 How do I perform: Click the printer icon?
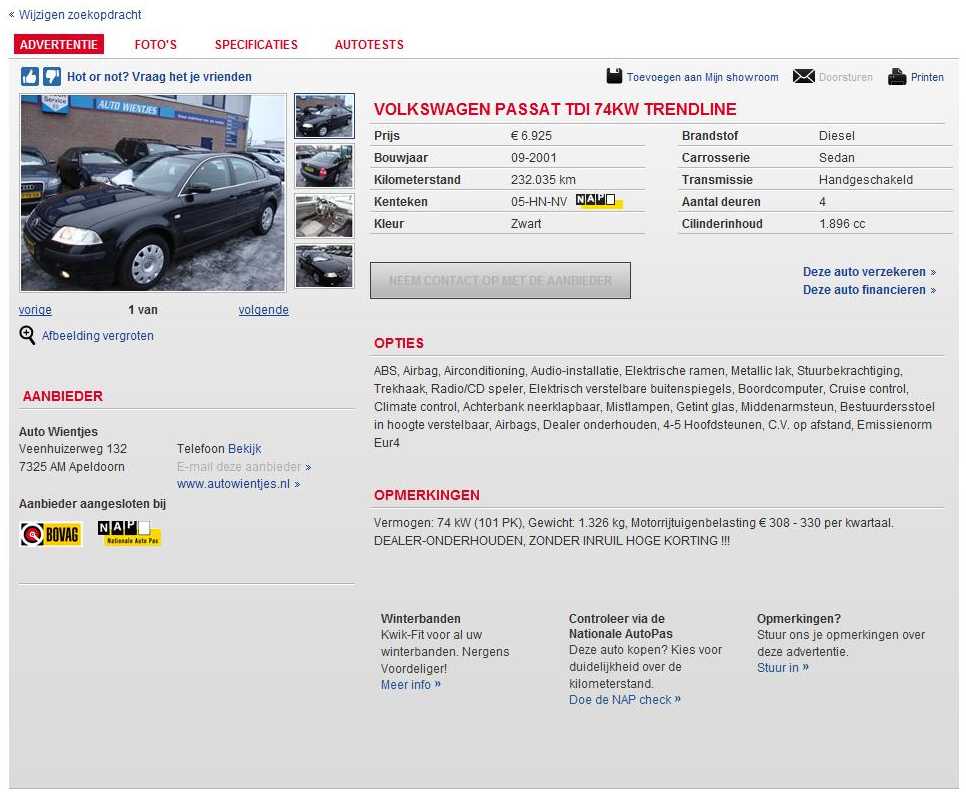[897, 76]
